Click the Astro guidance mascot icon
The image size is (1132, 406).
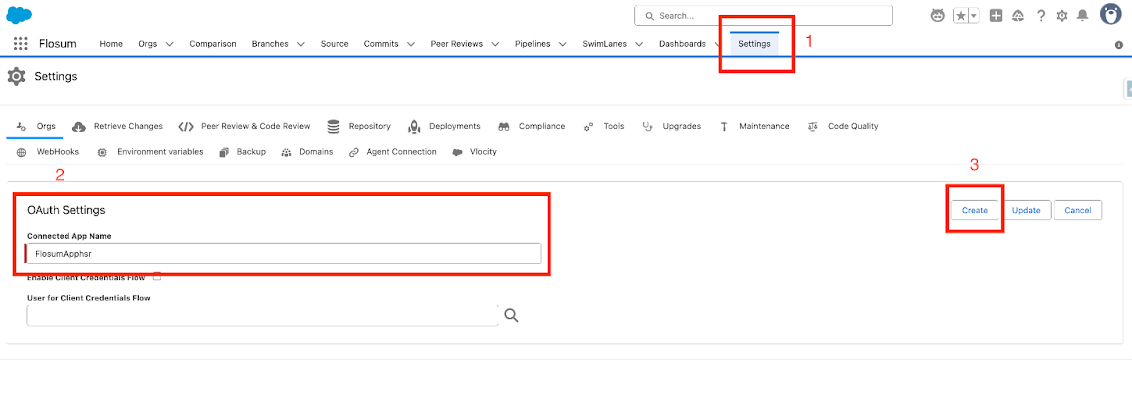938,15
